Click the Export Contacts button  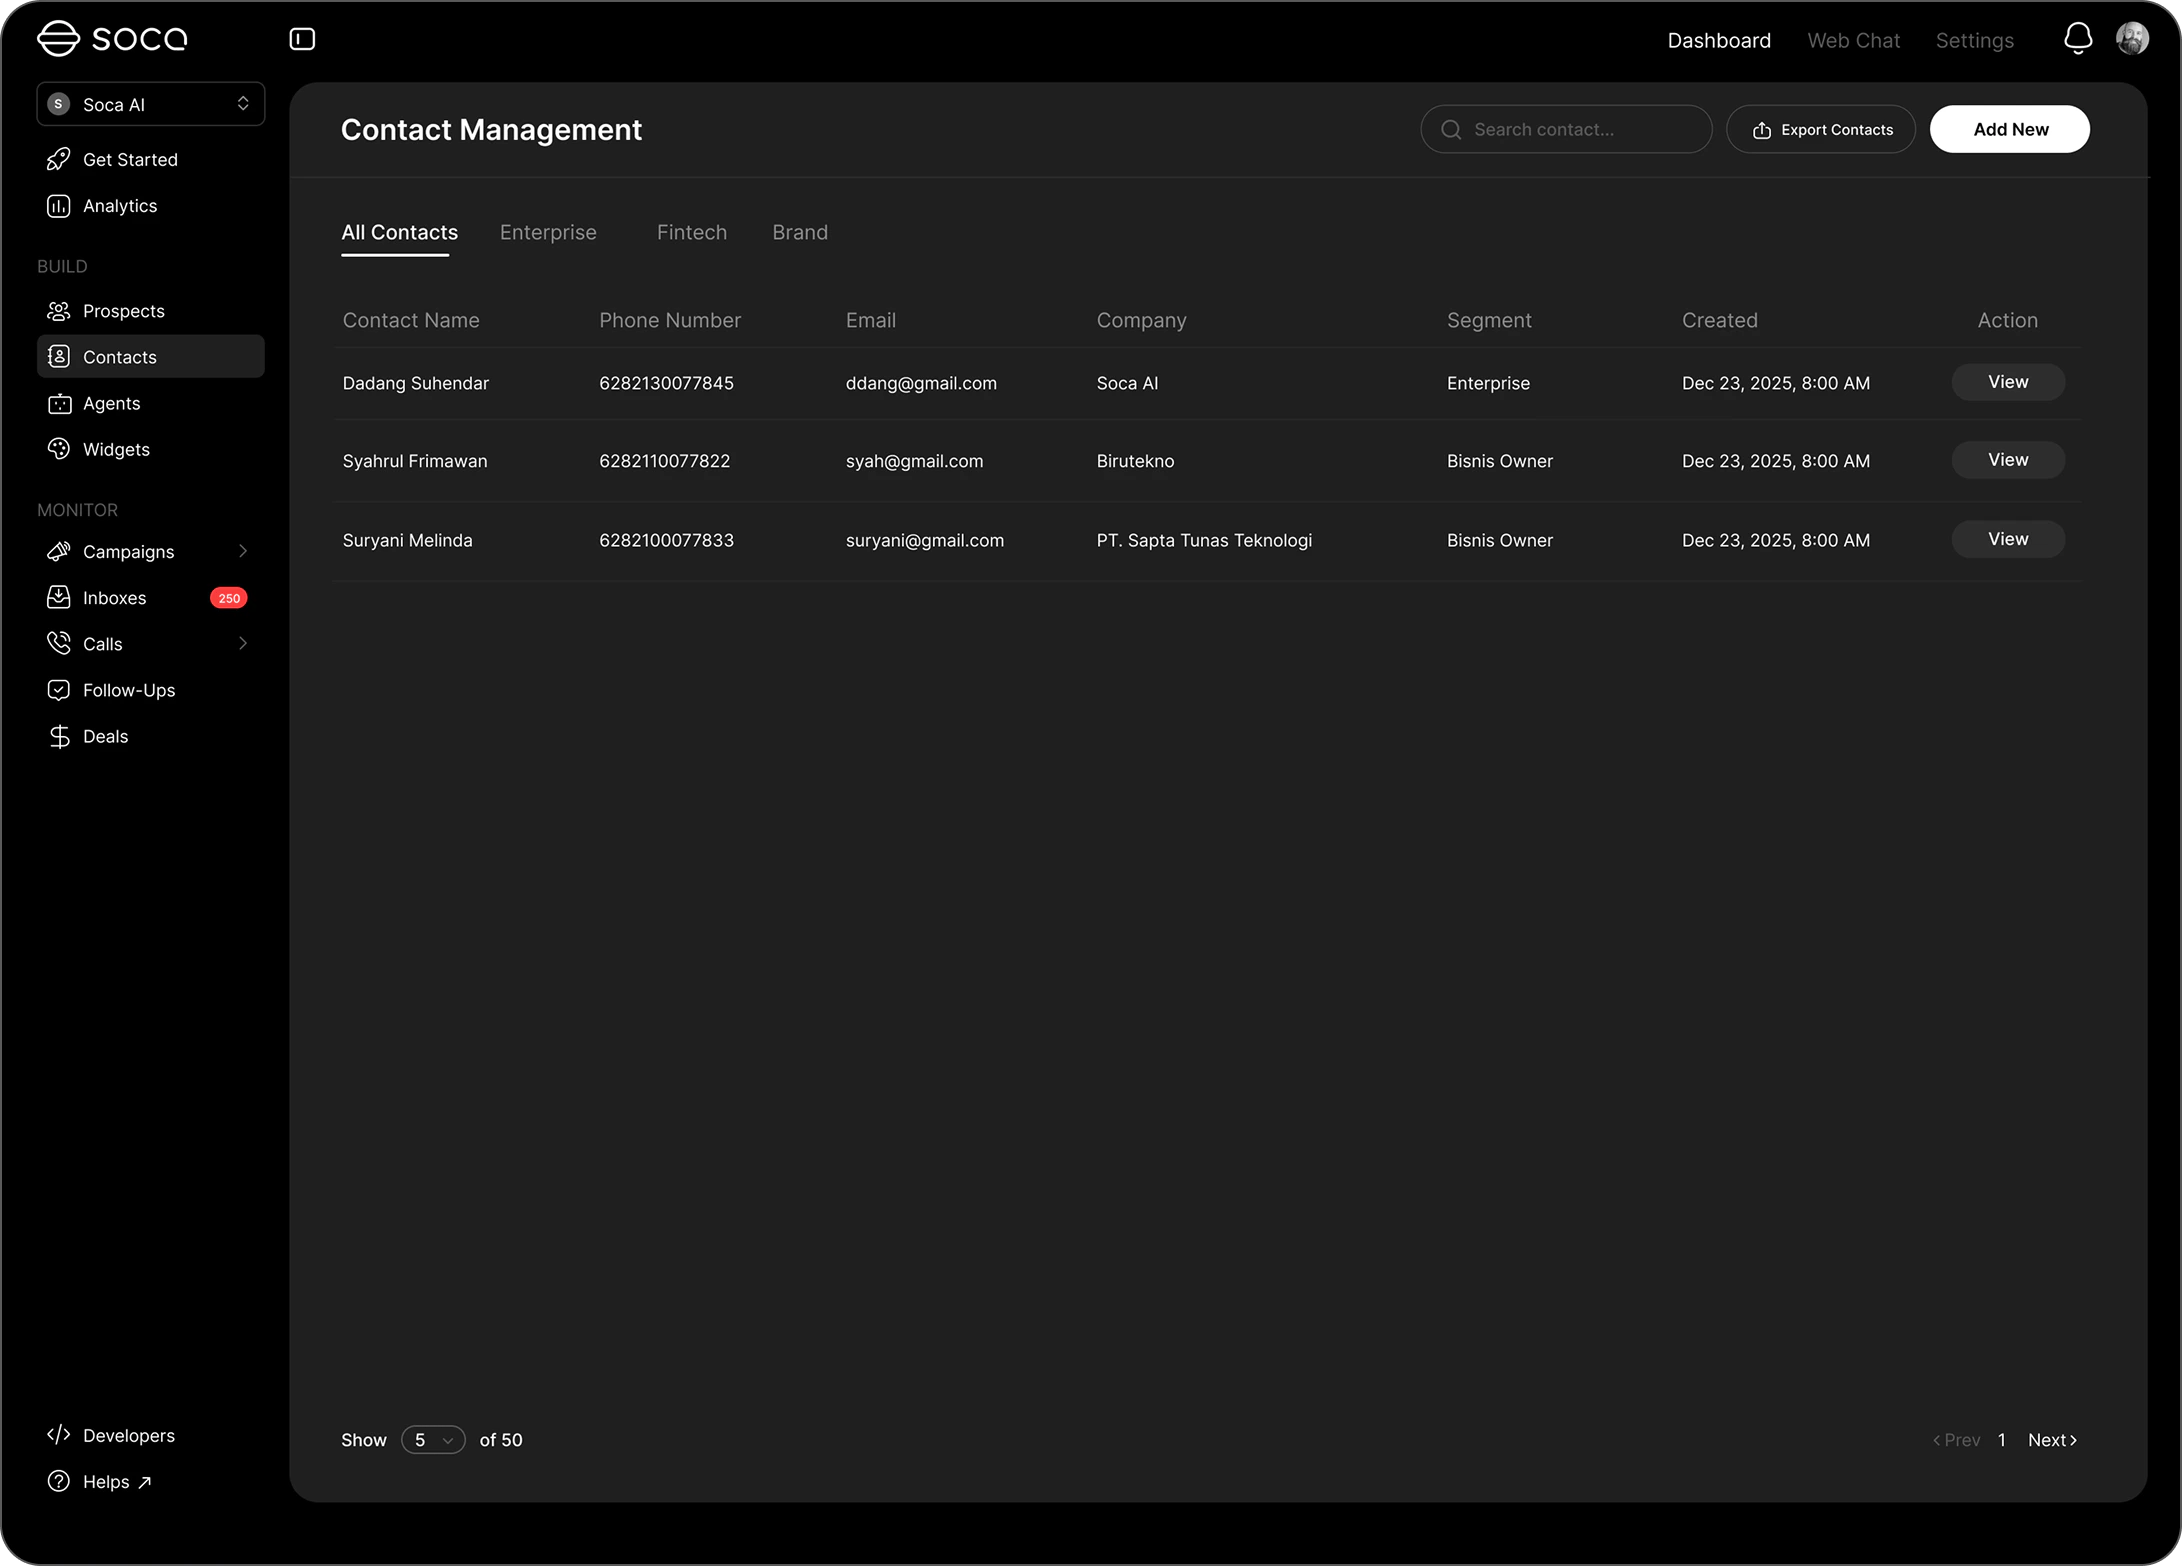pyautogui.click(x=1821, y=129)
